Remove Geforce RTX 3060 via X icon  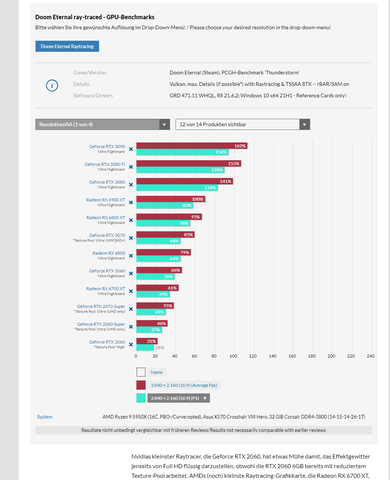click(x=131, y=274)
